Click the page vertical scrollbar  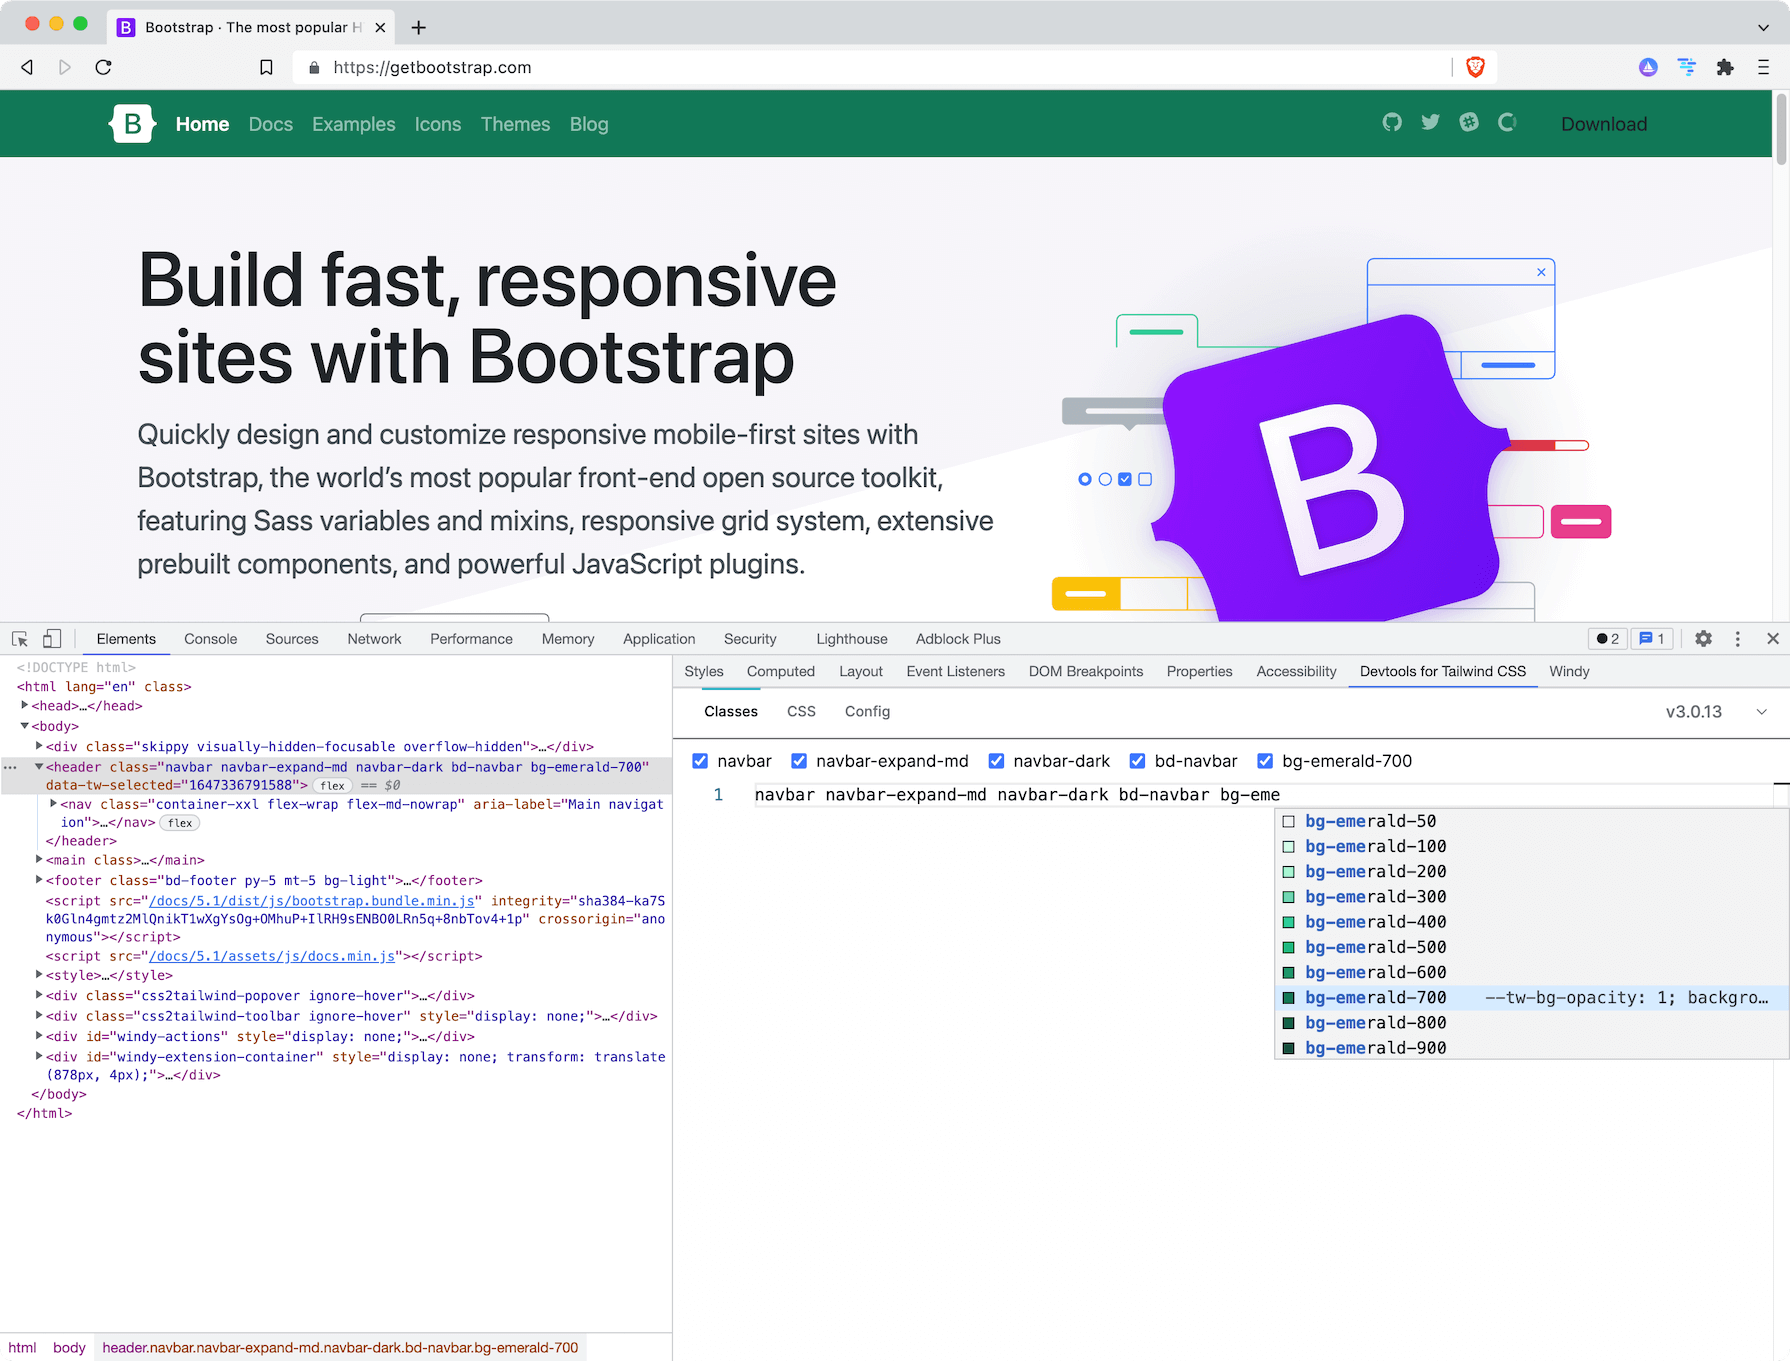coord(1781,128)
